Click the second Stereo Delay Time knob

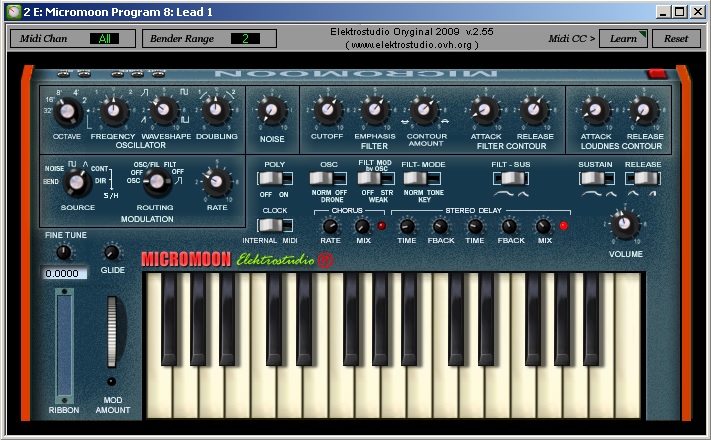(475, 226)
